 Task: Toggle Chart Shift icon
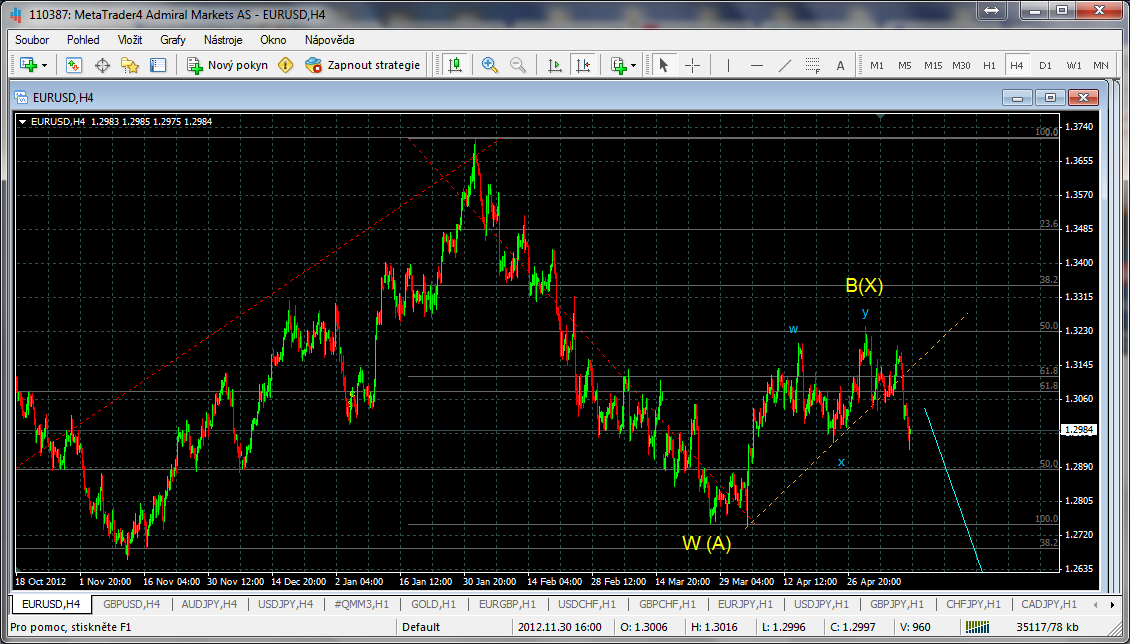tap(583, 65)
